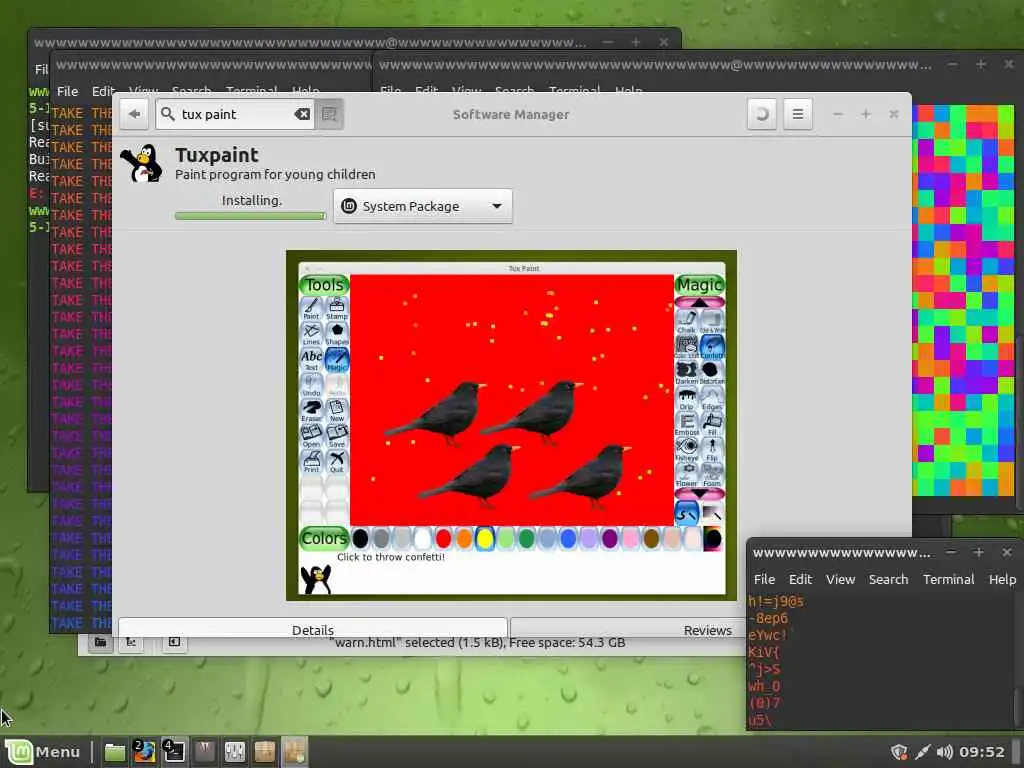Open Help menu in bottom-right terminal
The image size is (1024, 768).
[x=1002, y=579]
